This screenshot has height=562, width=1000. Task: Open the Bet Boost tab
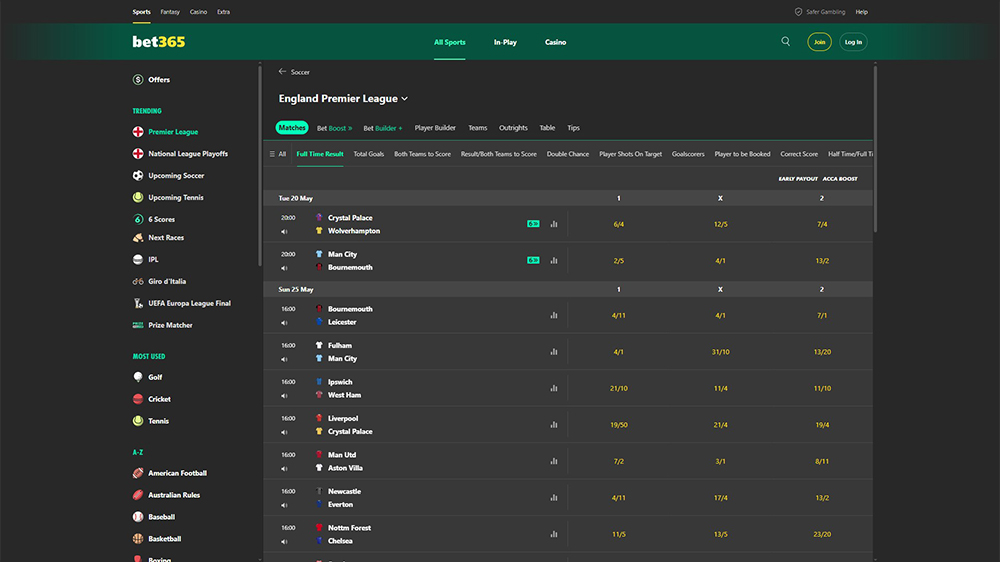point(334,128)
